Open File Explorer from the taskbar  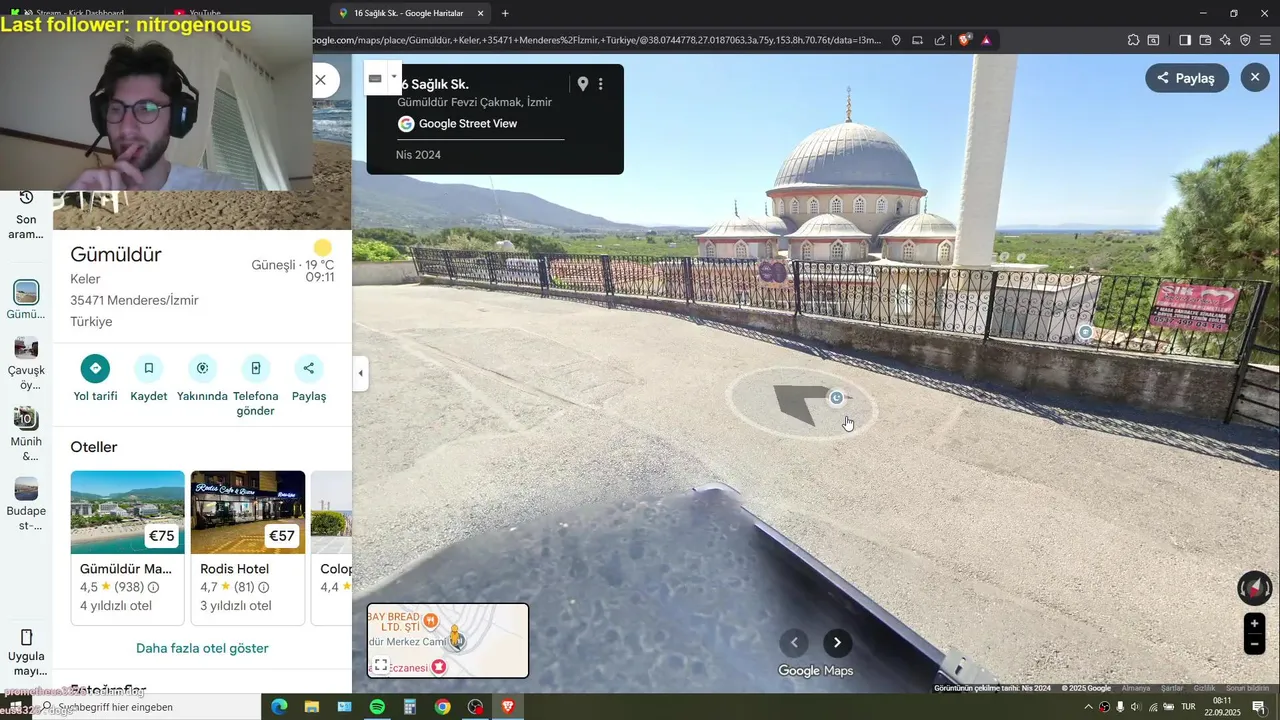[311, 707]
